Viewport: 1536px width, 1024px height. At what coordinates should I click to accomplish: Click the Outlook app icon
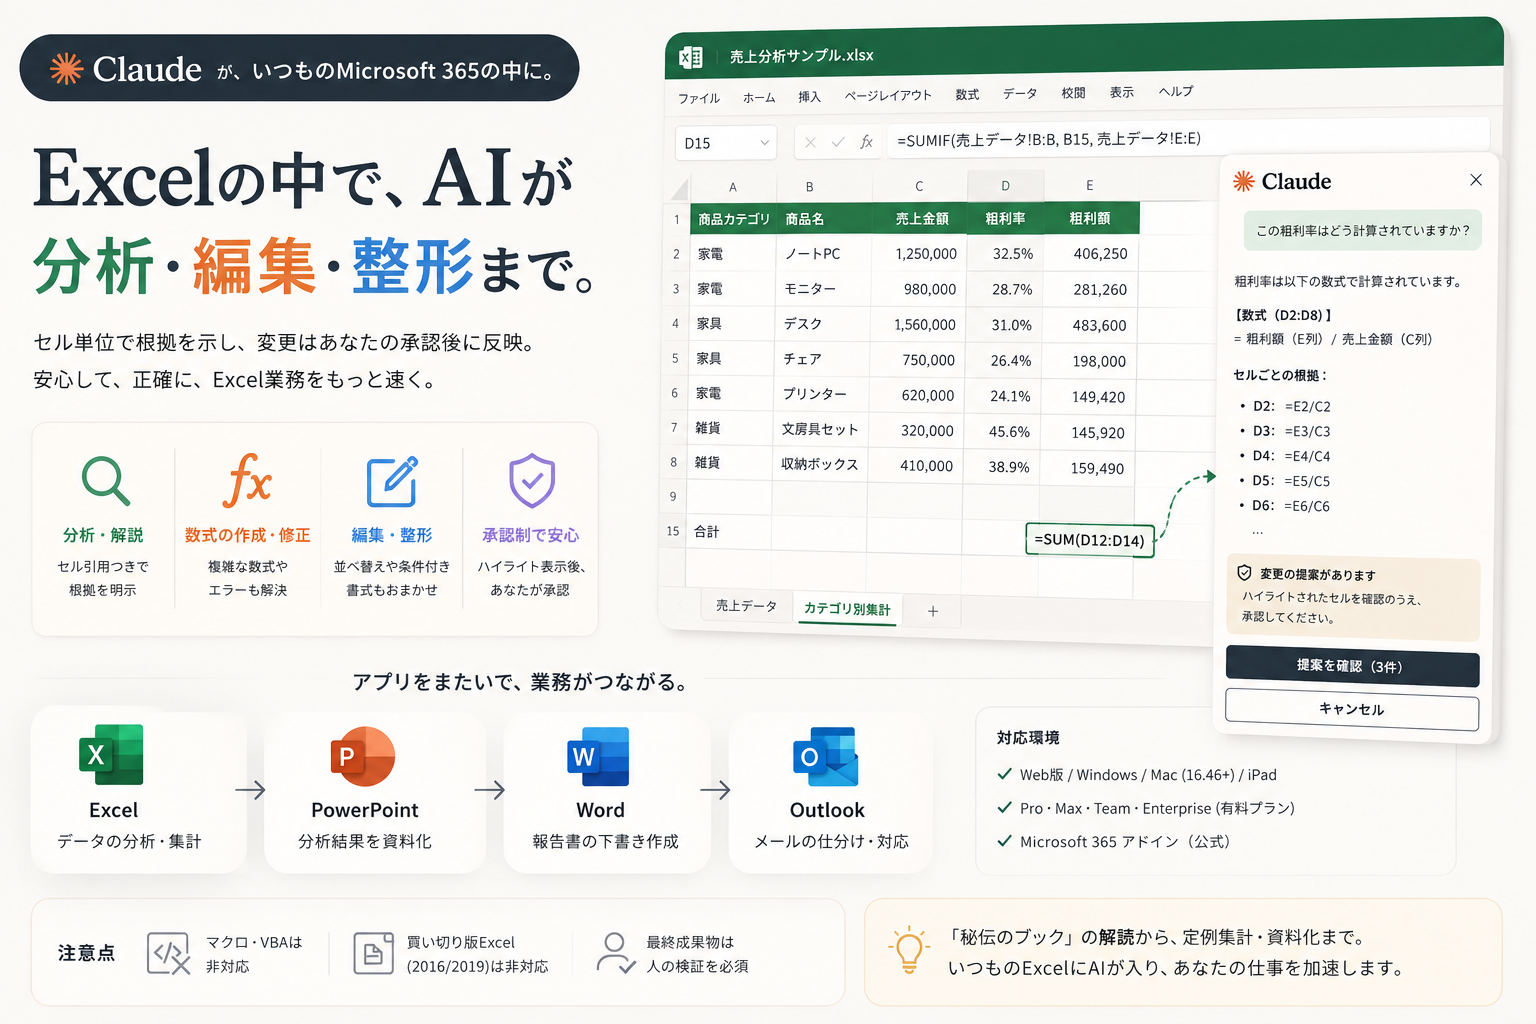(x=825, y=756)
